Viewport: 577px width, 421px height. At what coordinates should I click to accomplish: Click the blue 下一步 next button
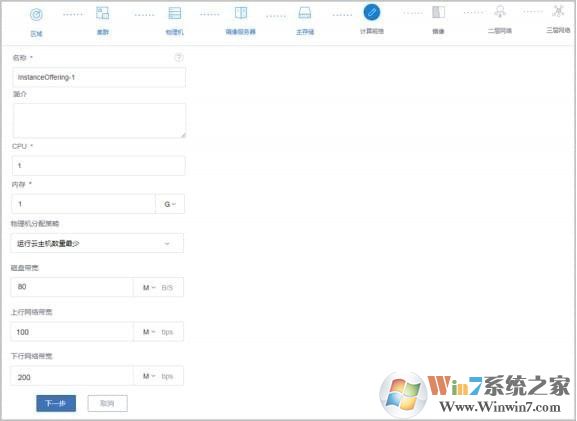(x=56, y=403)
